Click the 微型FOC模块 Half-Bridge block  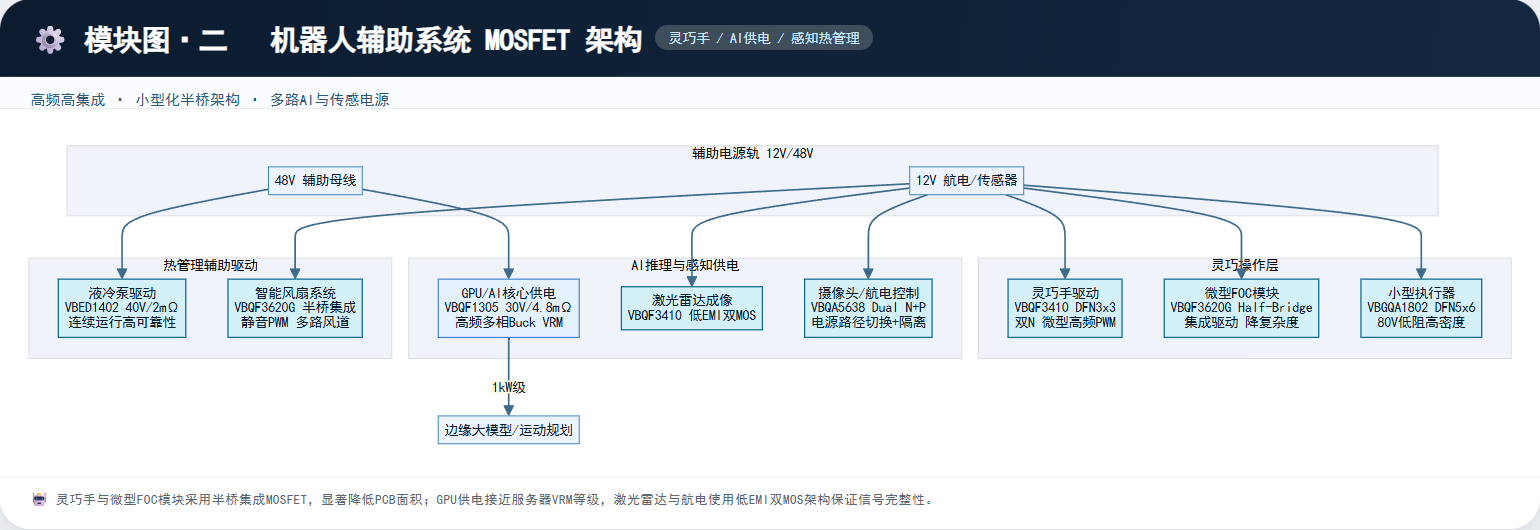point(1241,308)
